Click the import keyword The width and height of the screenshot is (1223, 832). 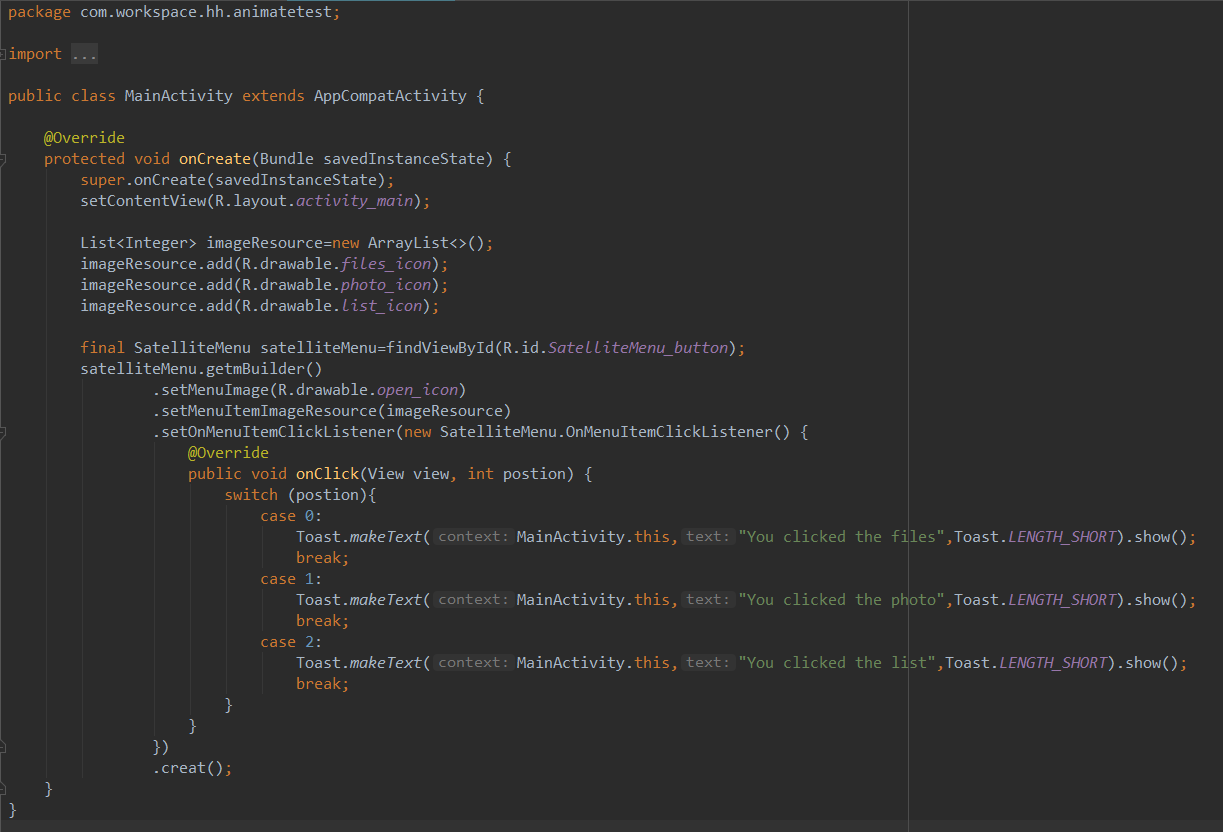click(x=35, y=54)
